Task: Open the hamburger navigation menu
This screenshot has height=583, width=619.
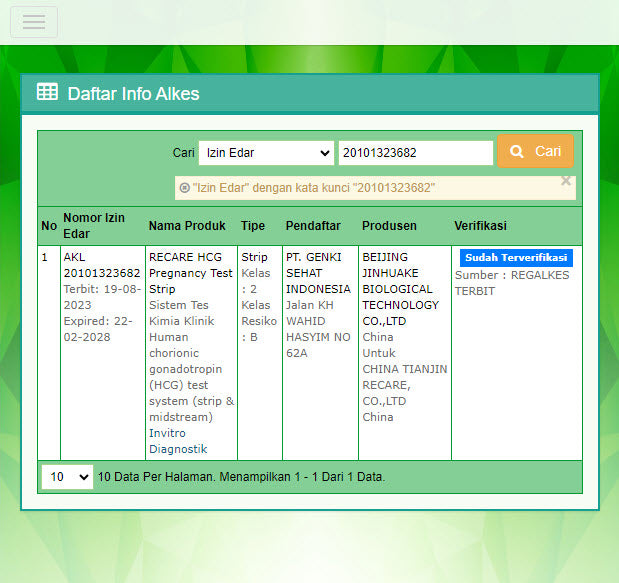Action: (x=34, y=22)
